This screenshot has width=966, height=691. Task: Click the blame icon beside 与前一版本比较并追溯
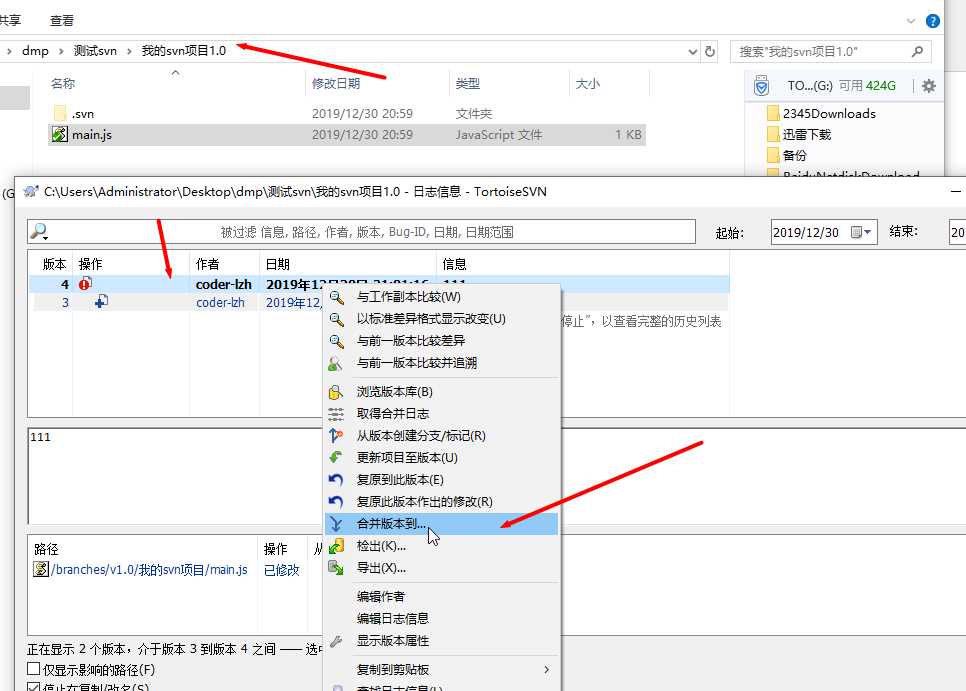click(335, 363)
